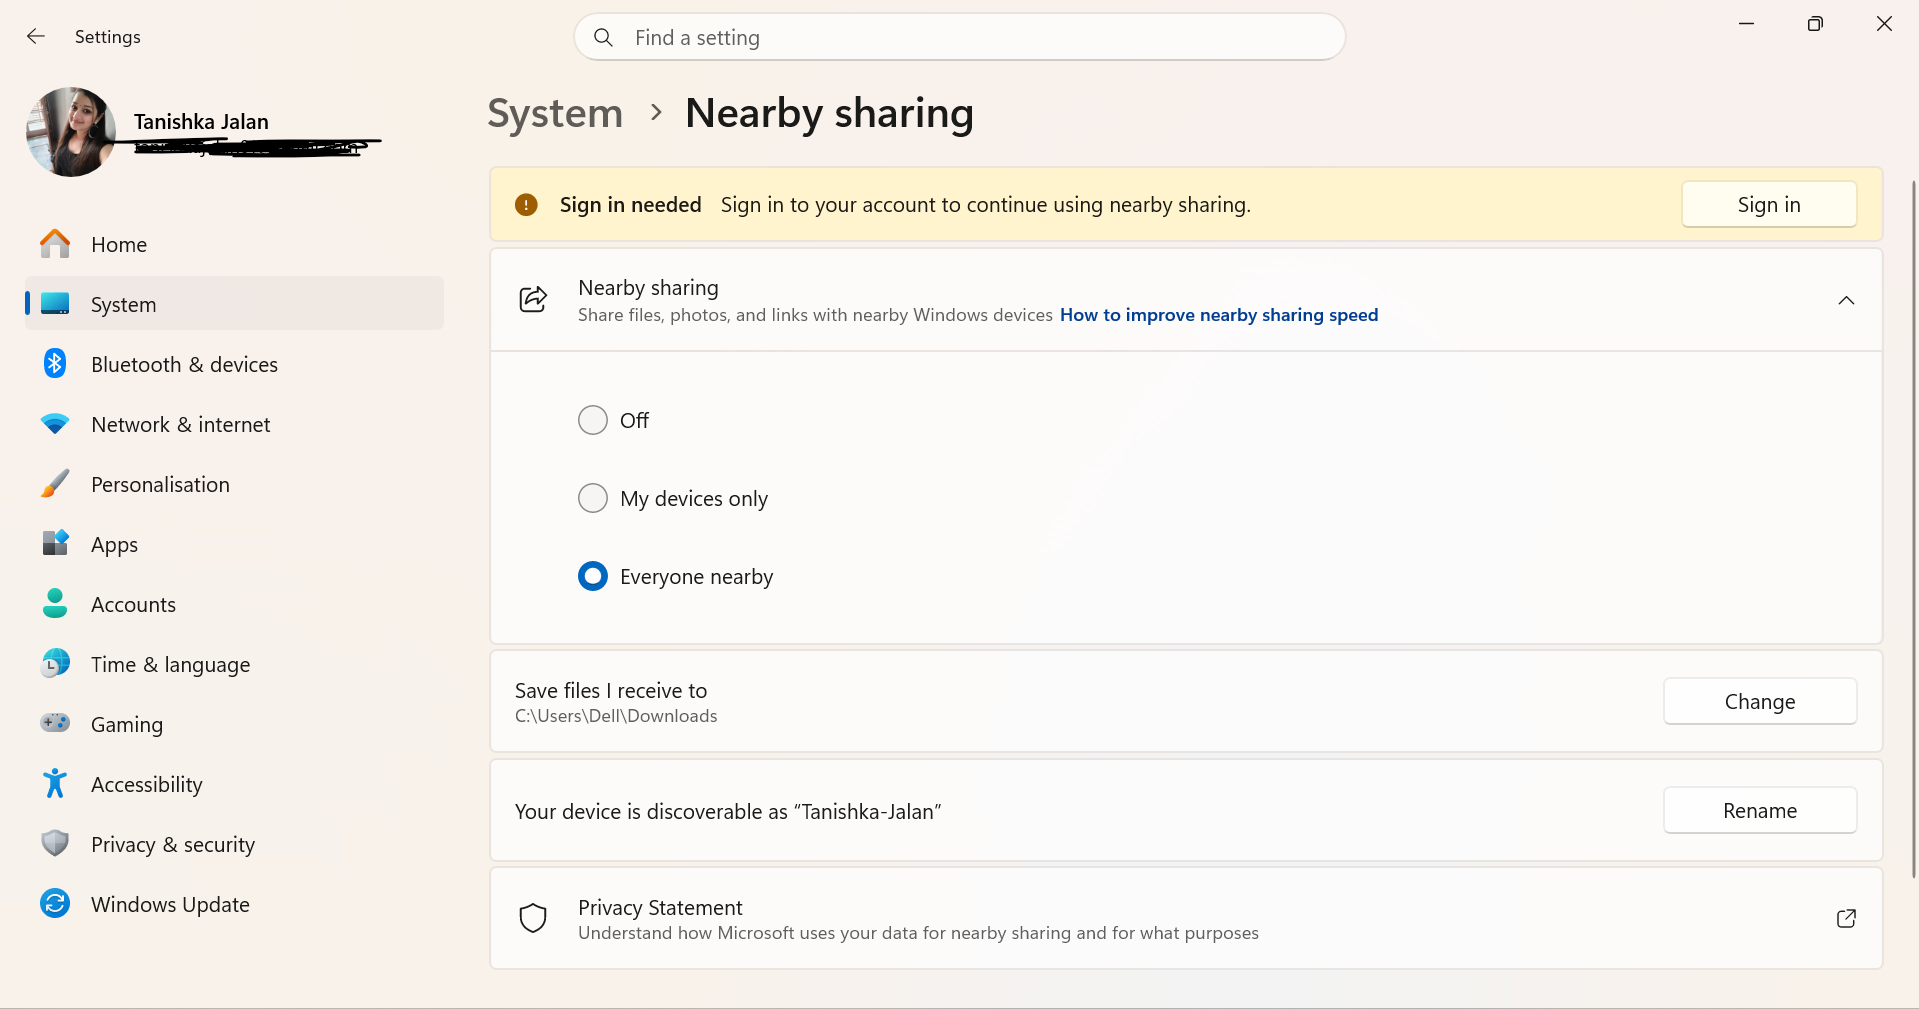Click the Rename device button
Viewport: 1919px width, 1009px height.
(x=1760, y=810)
